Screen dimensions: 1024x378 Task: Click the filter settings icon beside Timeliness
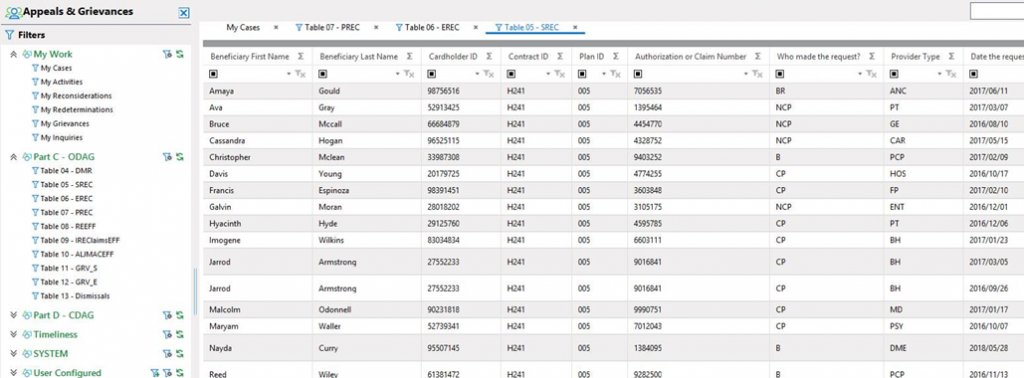167,334
